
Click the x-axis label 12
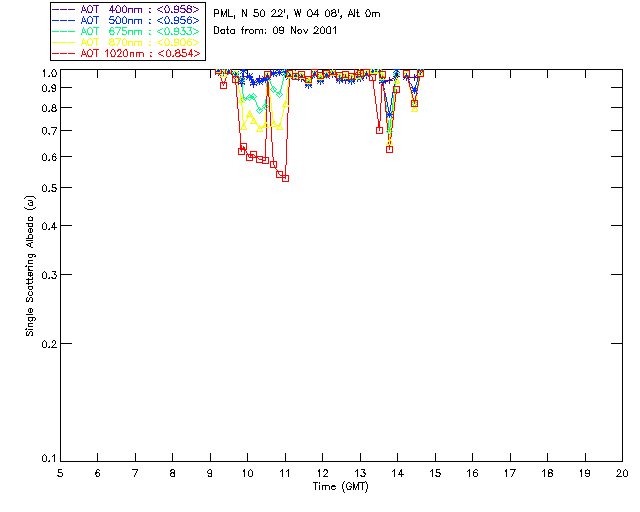coord(322,473)
